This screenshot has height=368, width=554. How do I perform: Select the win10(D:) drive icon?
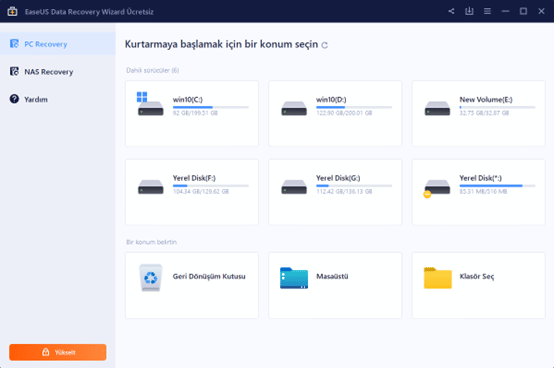294,108
